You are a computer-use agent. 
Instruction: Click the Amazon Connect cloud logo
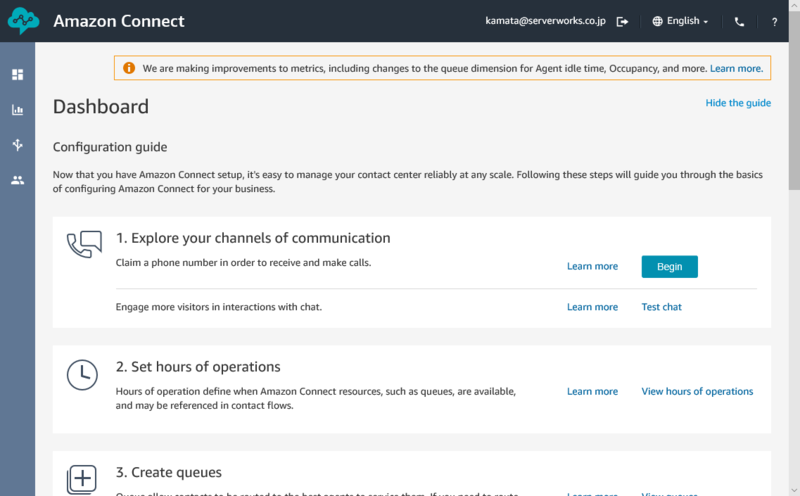[x=23, y=21]
